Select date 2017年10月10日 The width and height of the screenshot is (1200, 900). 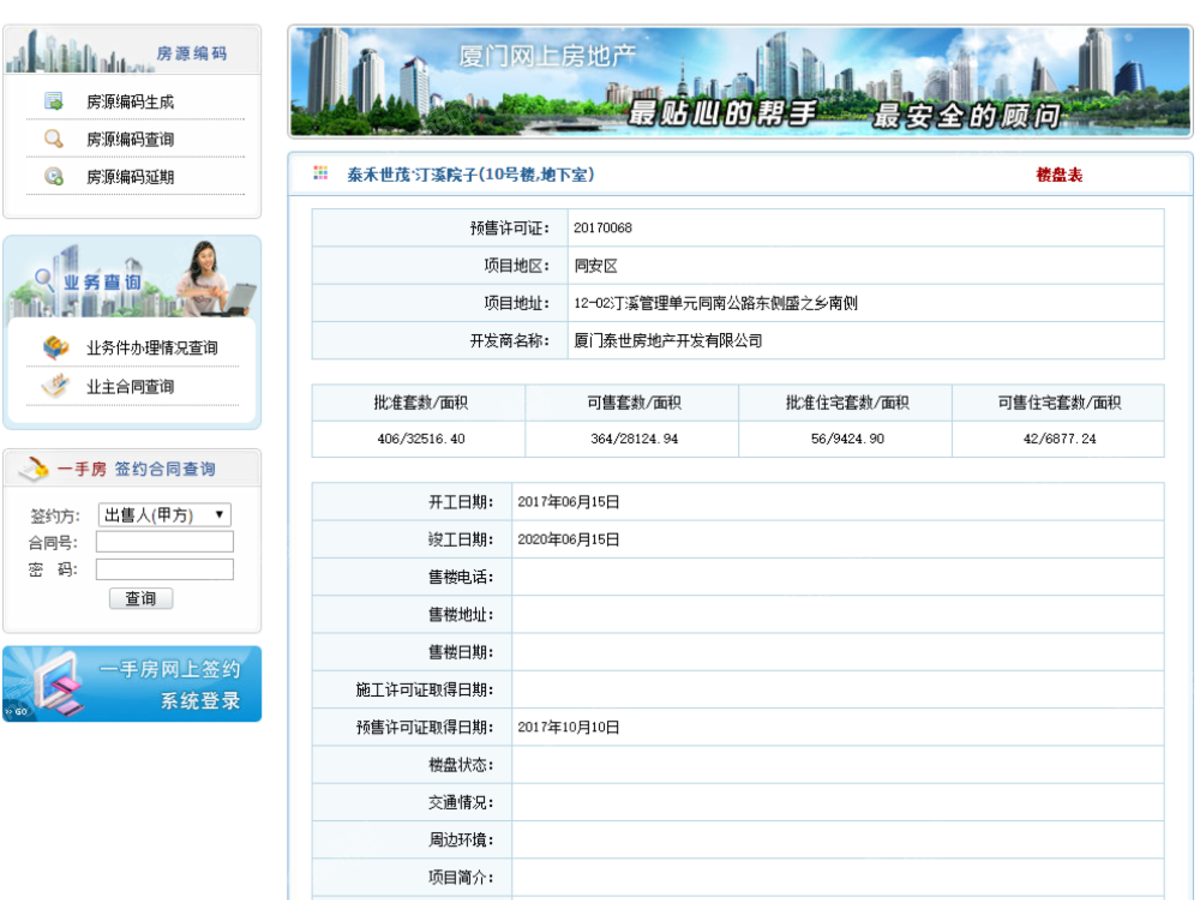tap(568, 727)
